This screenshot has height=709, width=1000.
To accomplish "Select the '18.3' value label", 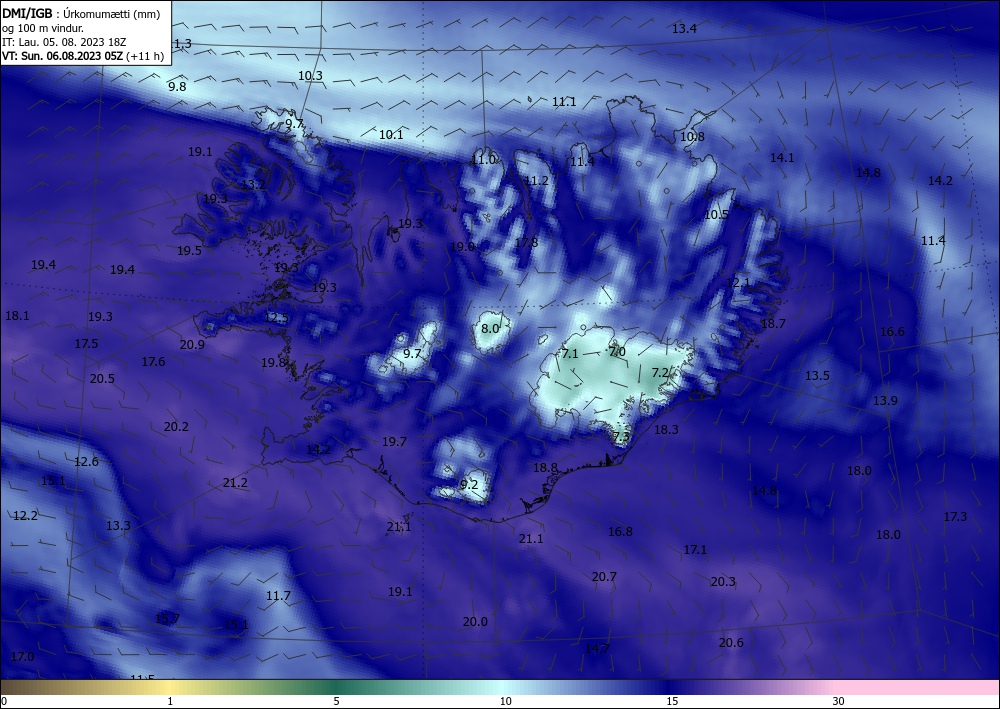I will click(x=666, y=430).
